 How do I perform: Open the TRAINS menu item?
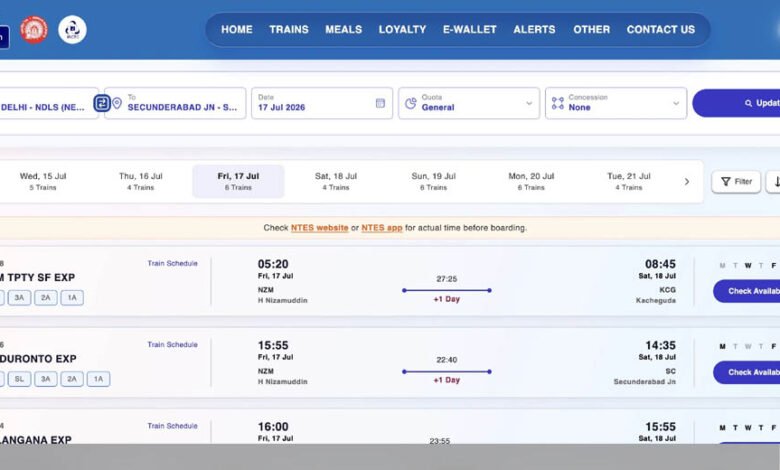(289, 29)
